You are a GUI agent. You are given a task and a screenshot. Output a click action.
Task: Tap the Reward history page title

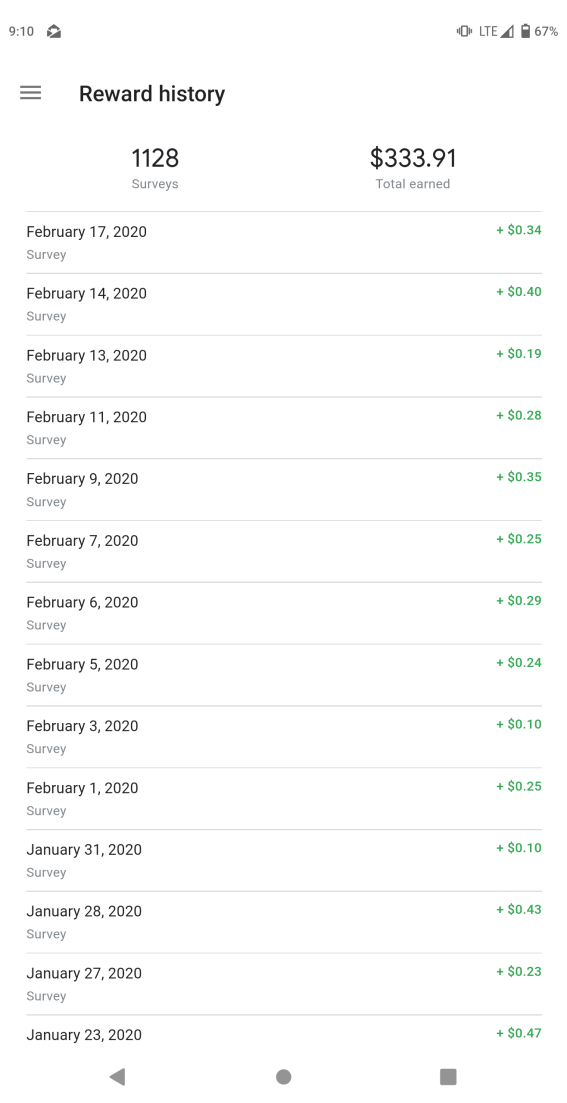152,94
